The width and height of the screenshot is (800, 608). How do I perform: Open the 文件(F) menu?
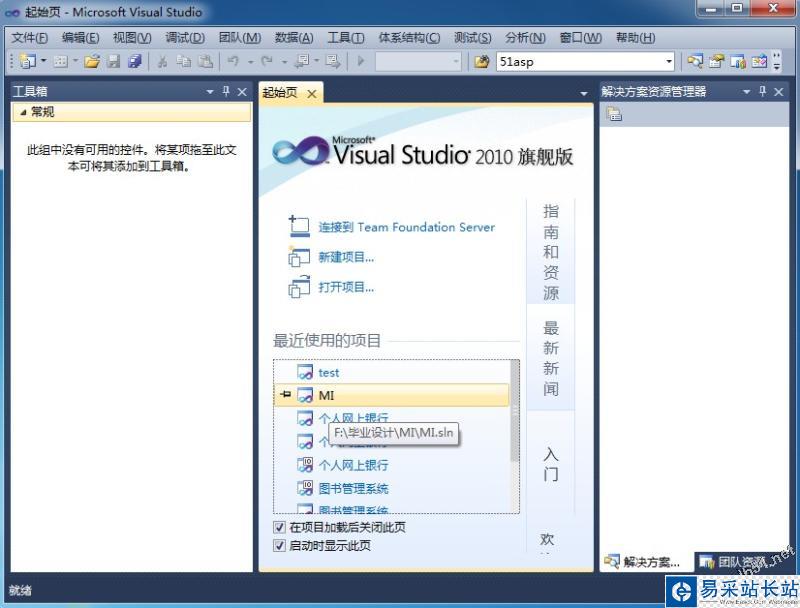30,38
